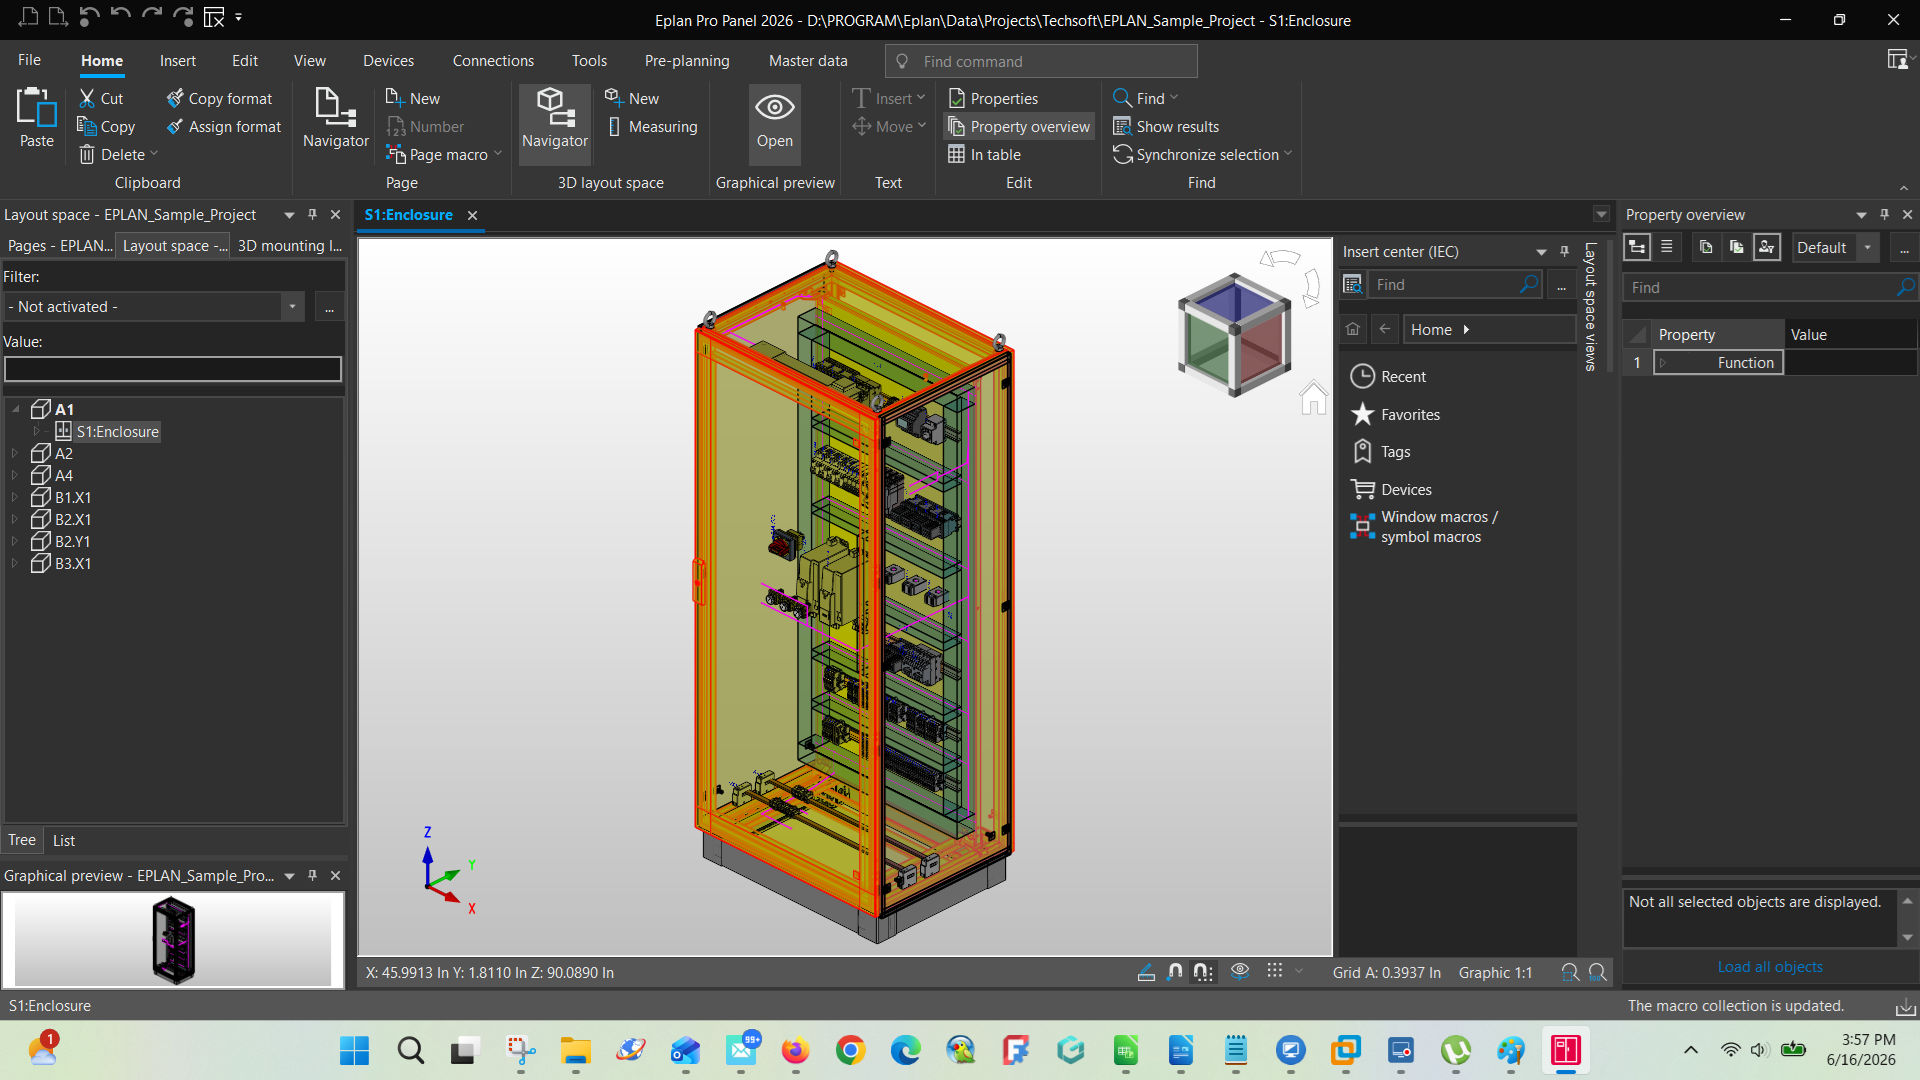Open the Find dropdown in ribbon
The image size is (1920, 1080).
[x=1174, y=98]
